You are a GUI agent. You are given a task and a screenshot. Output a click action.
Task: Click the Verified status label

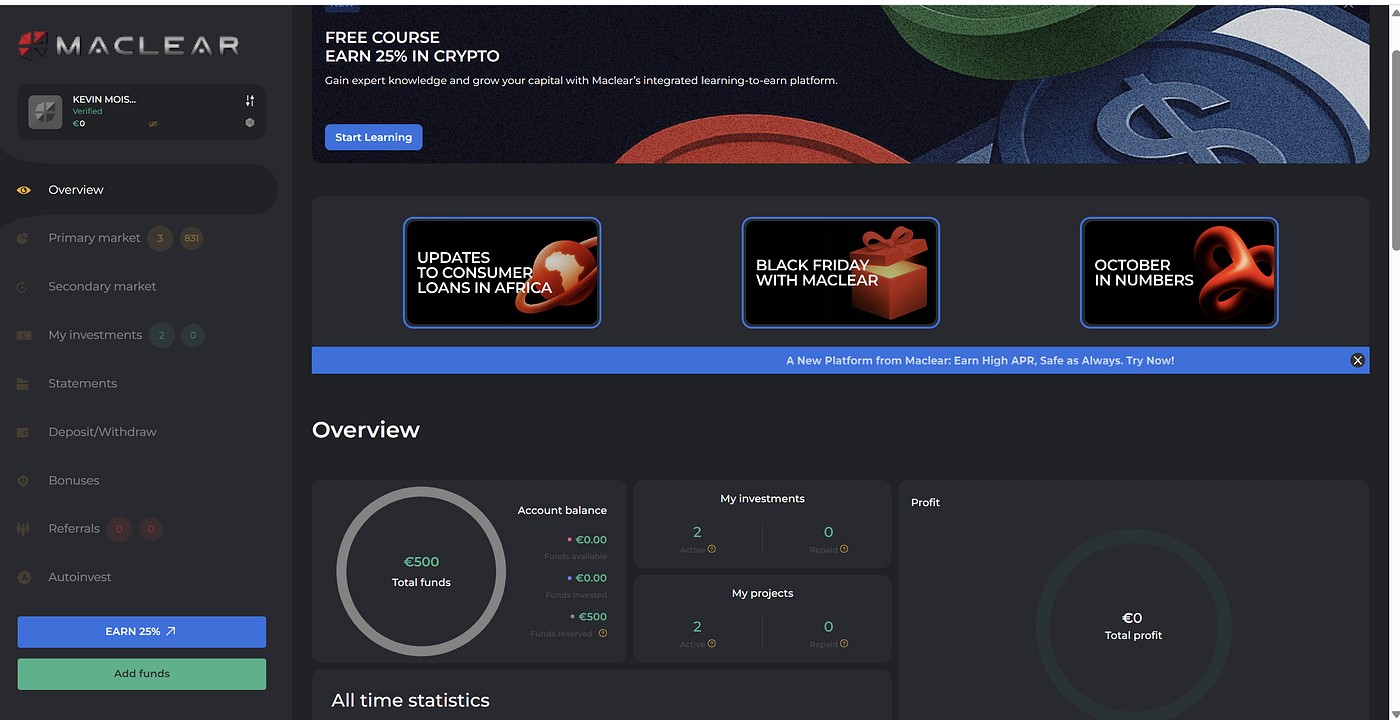tap(87, 111)
